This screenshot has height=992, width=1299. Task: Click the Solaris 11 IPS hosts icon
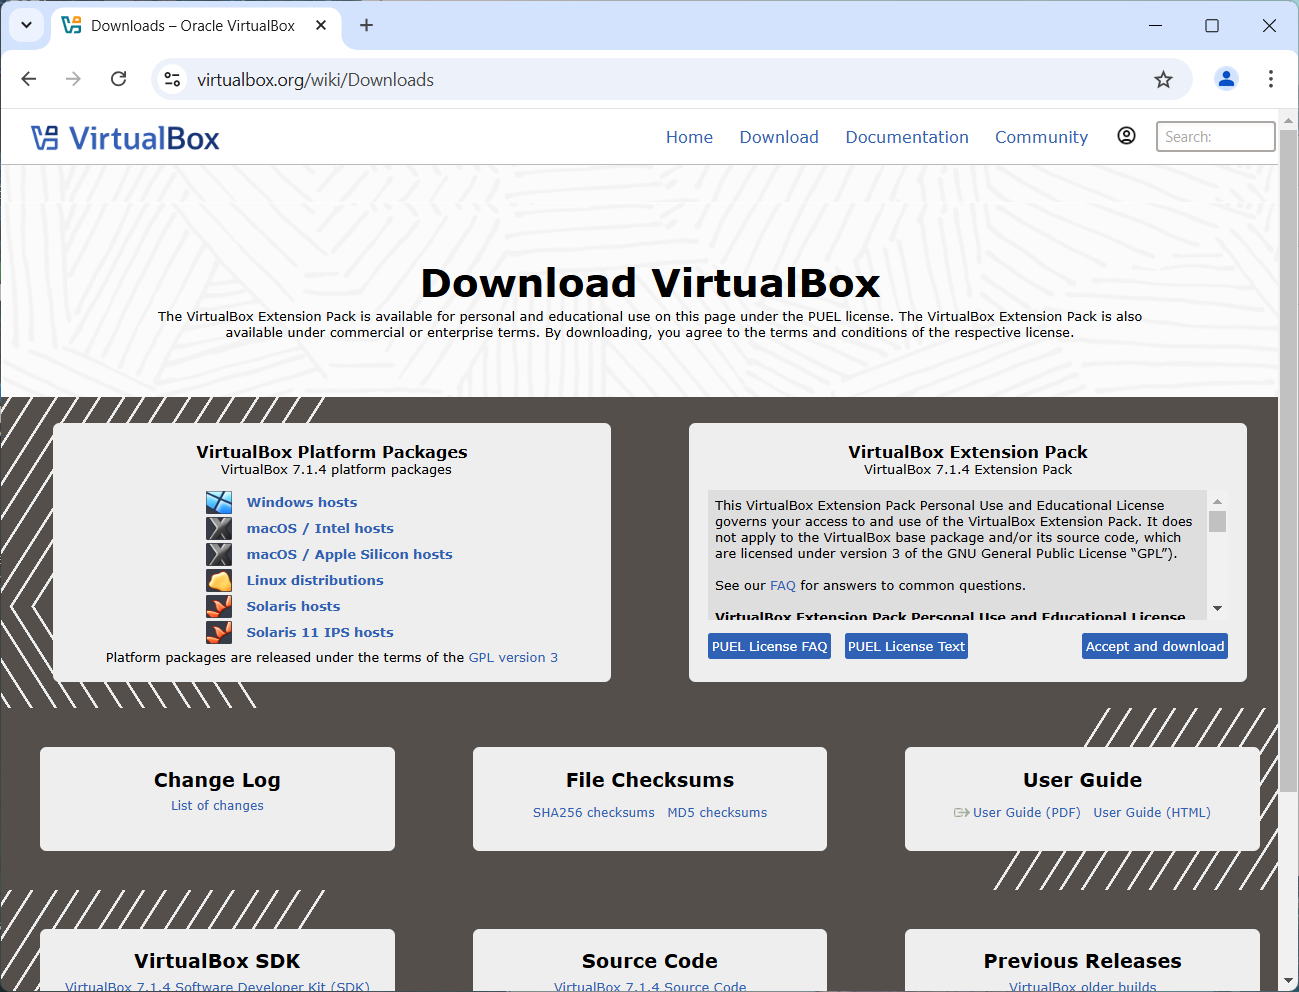[x=219, y=632]
